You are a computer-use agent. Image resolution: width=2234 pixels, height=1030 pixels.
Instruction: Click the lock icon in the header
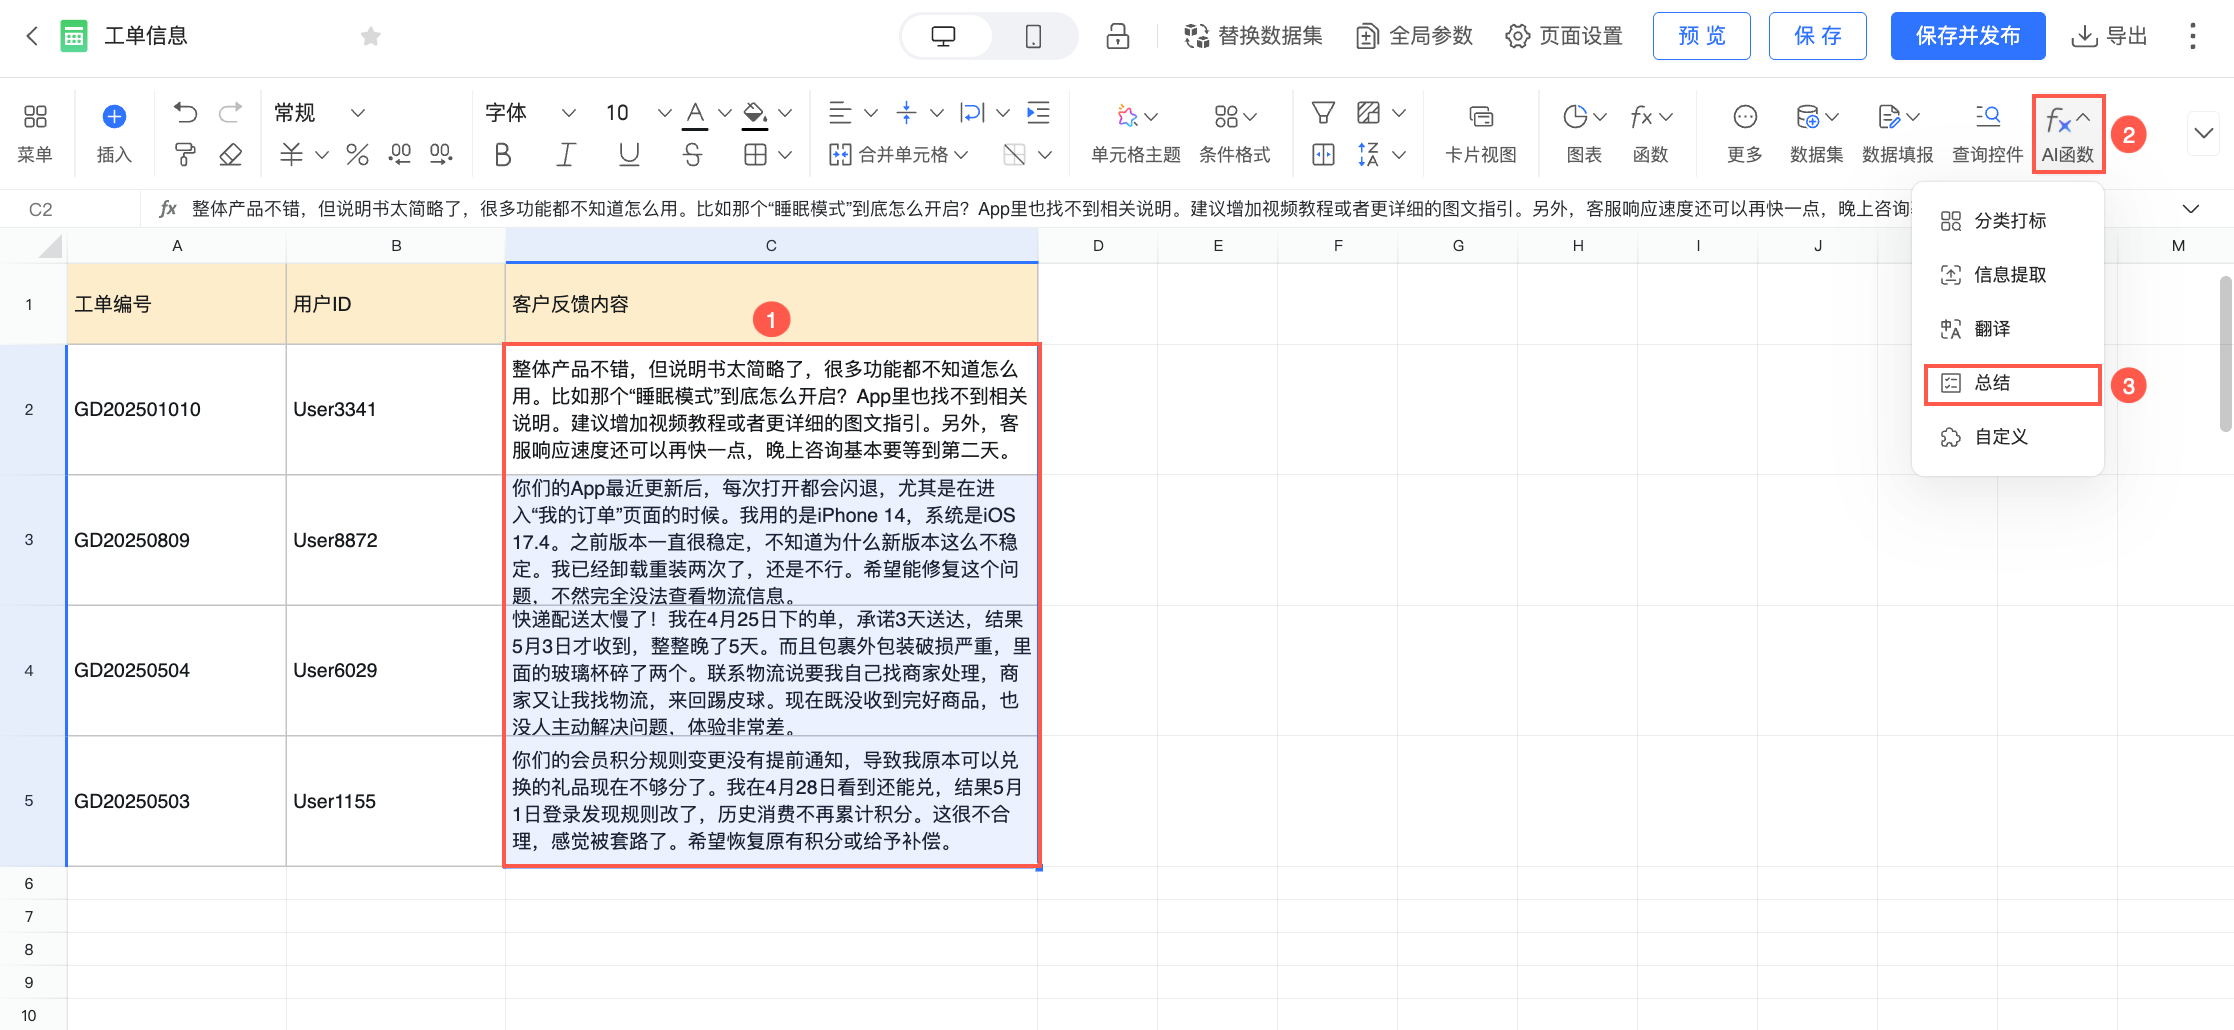[1118, 37]
